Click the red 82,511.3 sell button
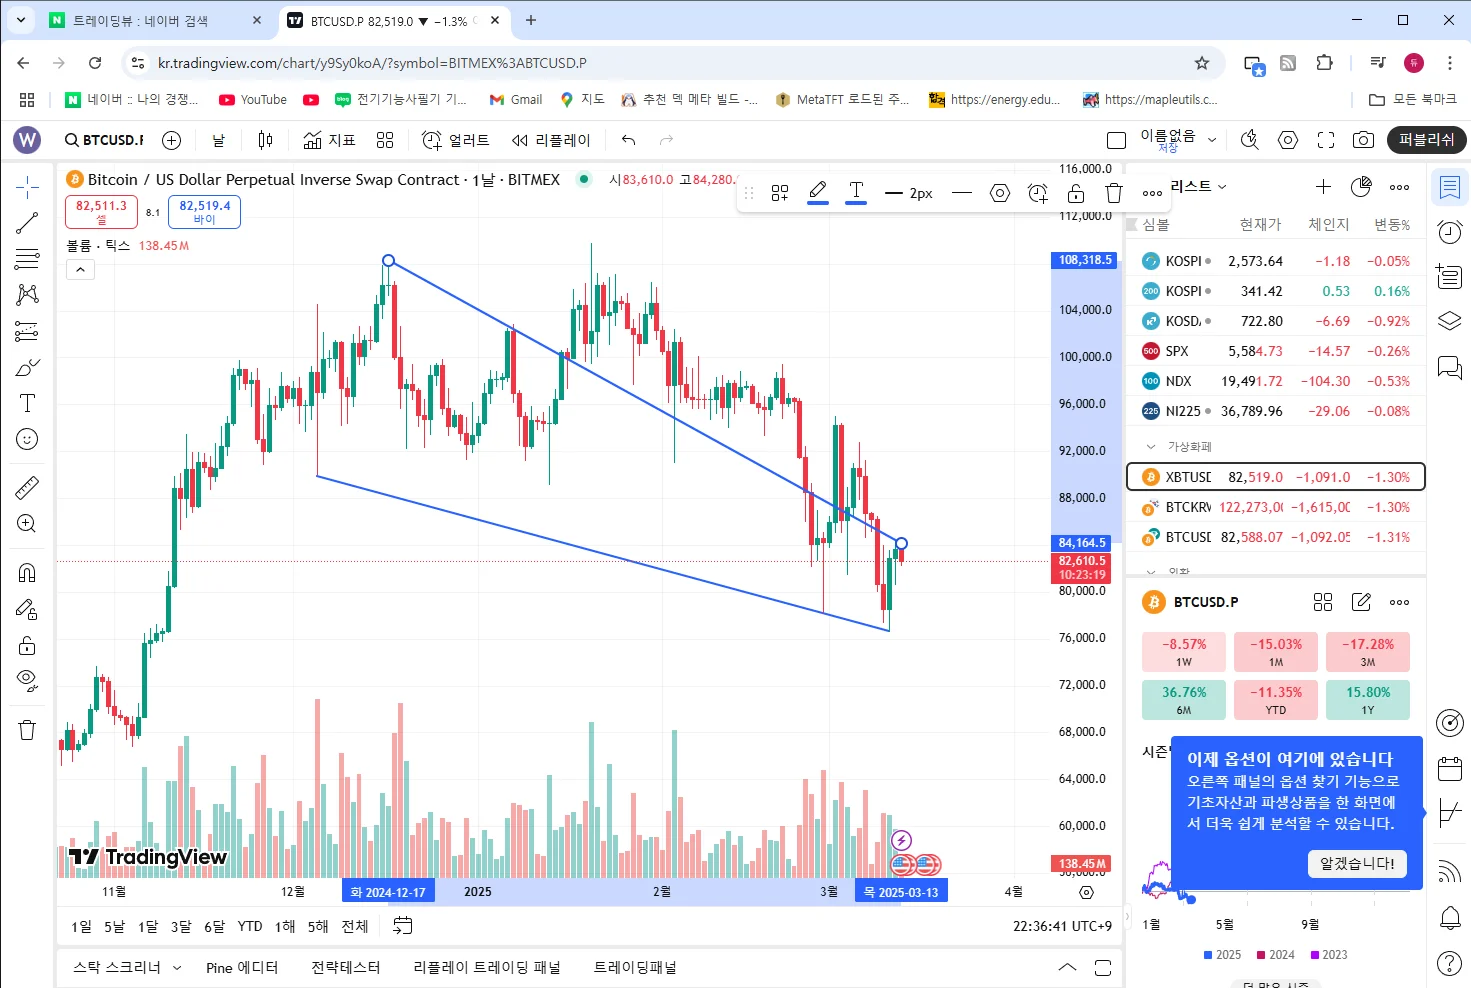The width and height of the screenshot is (1471, 988). tap(101, 212)
